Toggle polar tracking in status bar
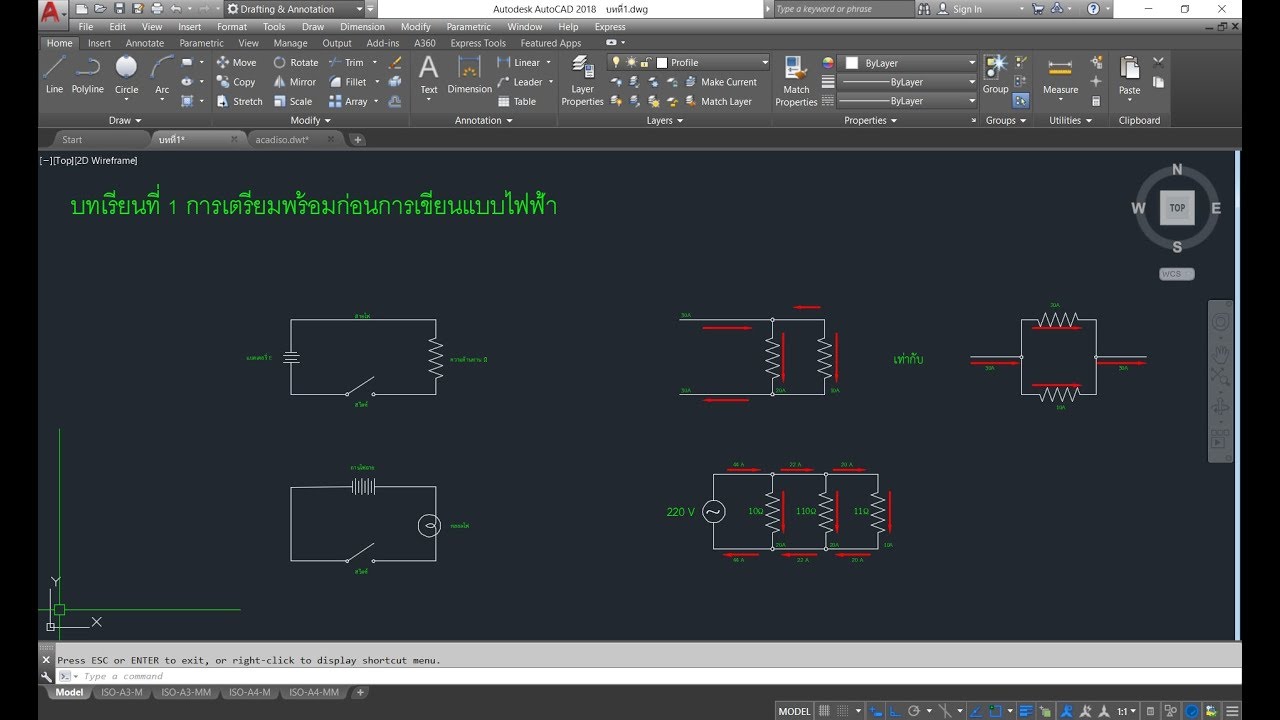The image size is (1280, 720). point(914,711)
